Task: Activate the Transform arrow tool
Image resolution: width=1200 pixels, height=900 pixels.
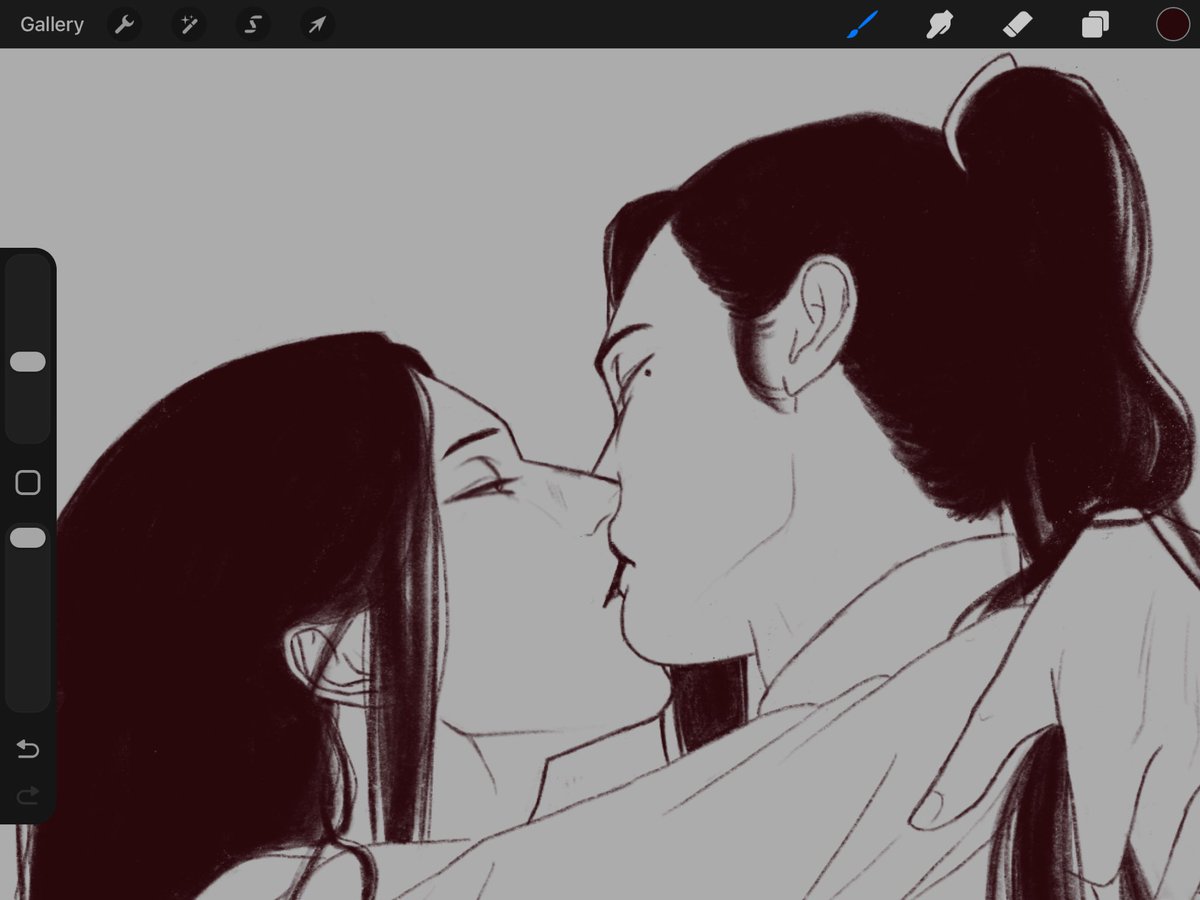Action: coord(317,24)
